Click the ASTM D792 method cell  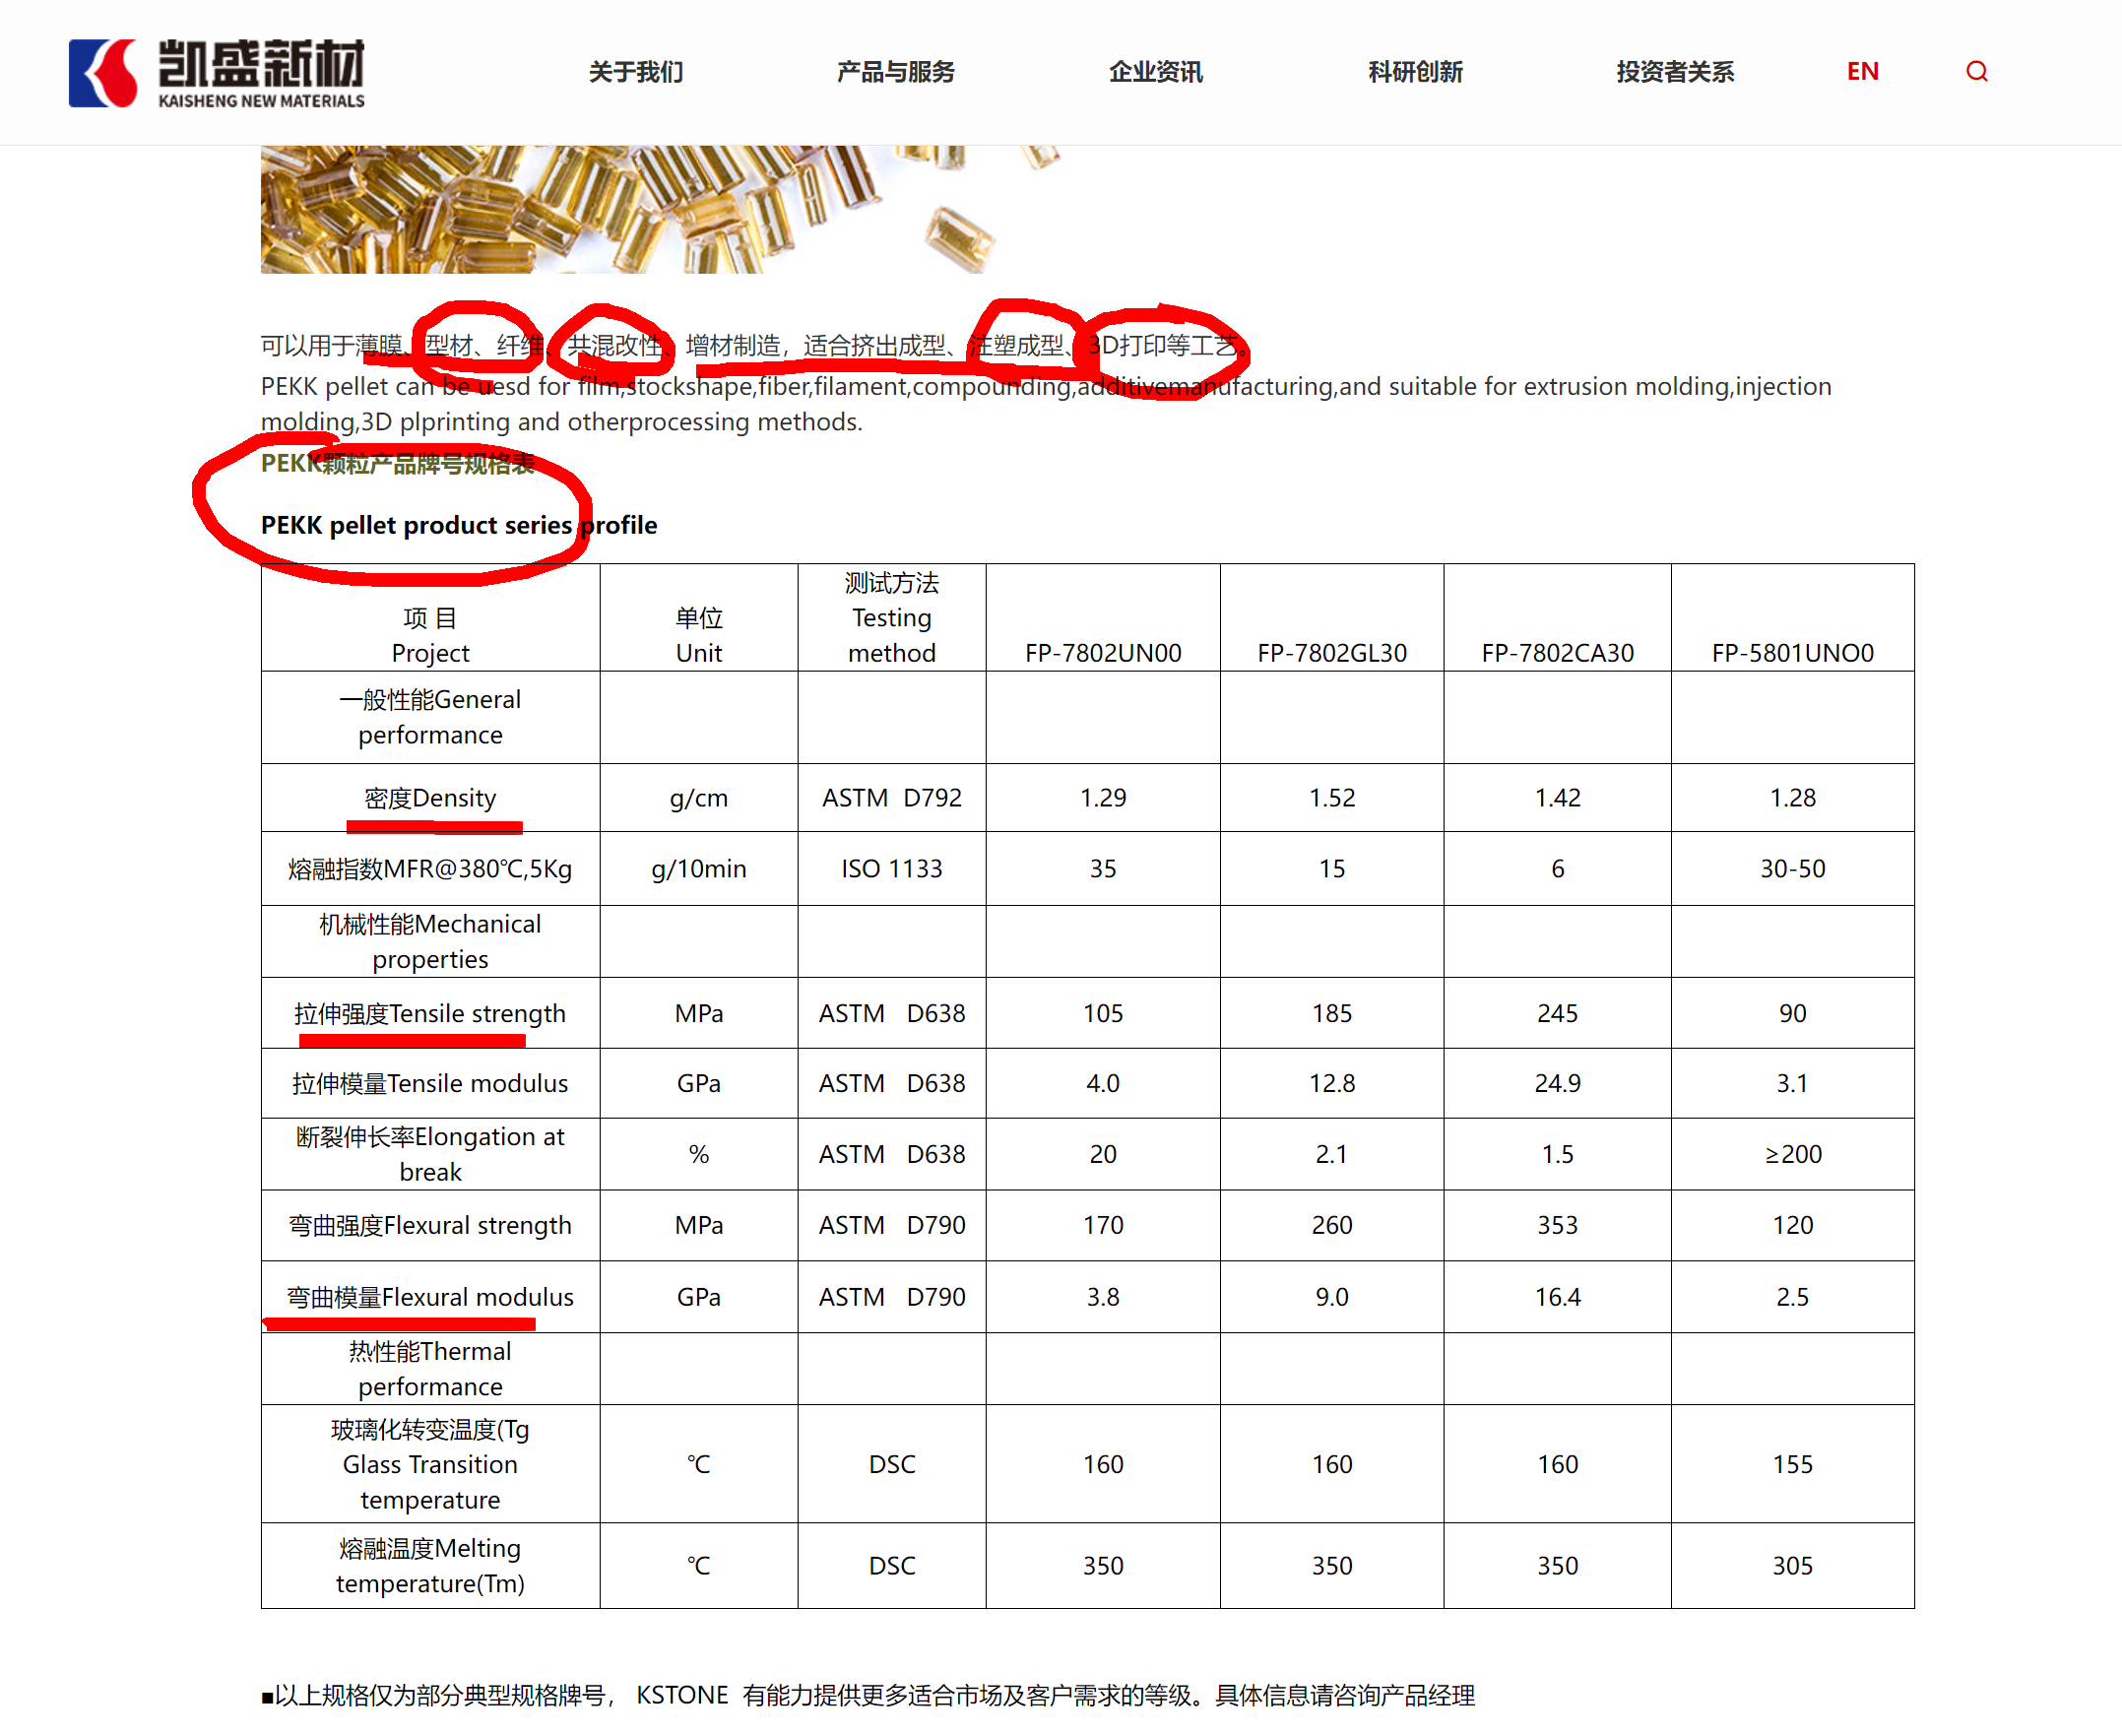[x=892, y=798]
